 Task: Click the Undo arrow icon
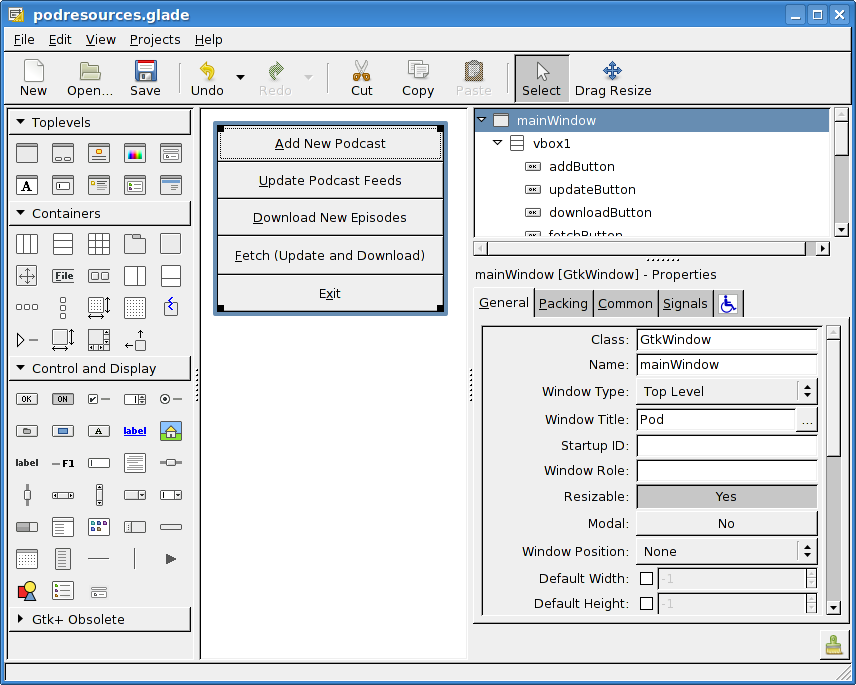click(x=207, y=72)
